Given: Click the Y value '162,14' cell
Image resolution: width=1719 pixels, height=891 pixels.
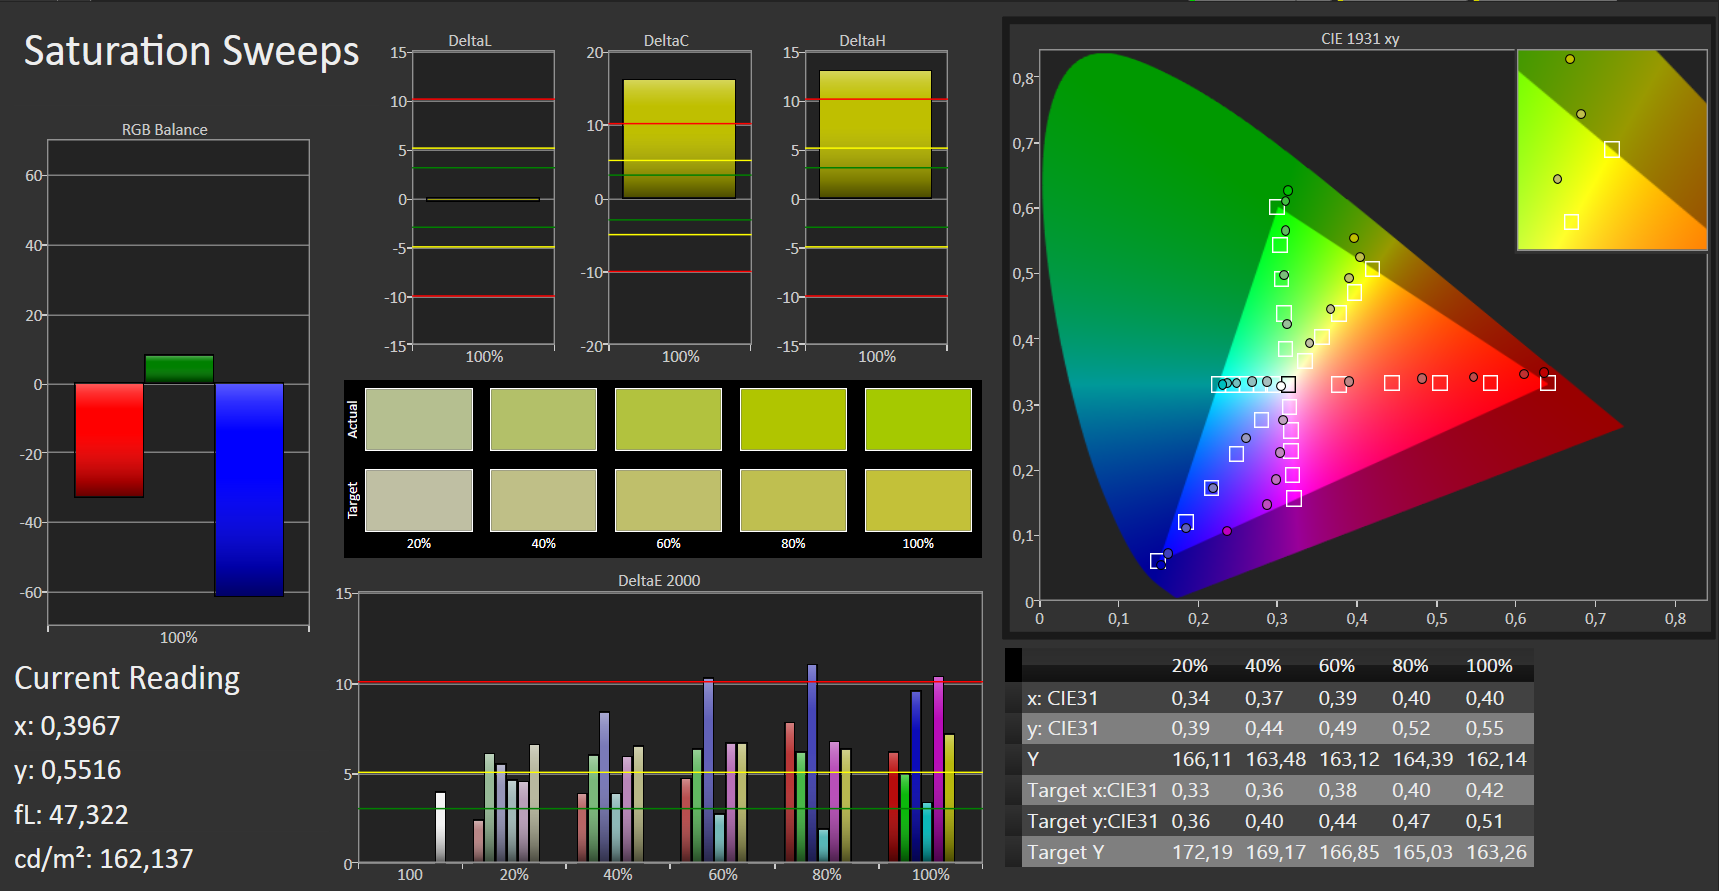Looking at the screenshot, I should (1496, 759).
